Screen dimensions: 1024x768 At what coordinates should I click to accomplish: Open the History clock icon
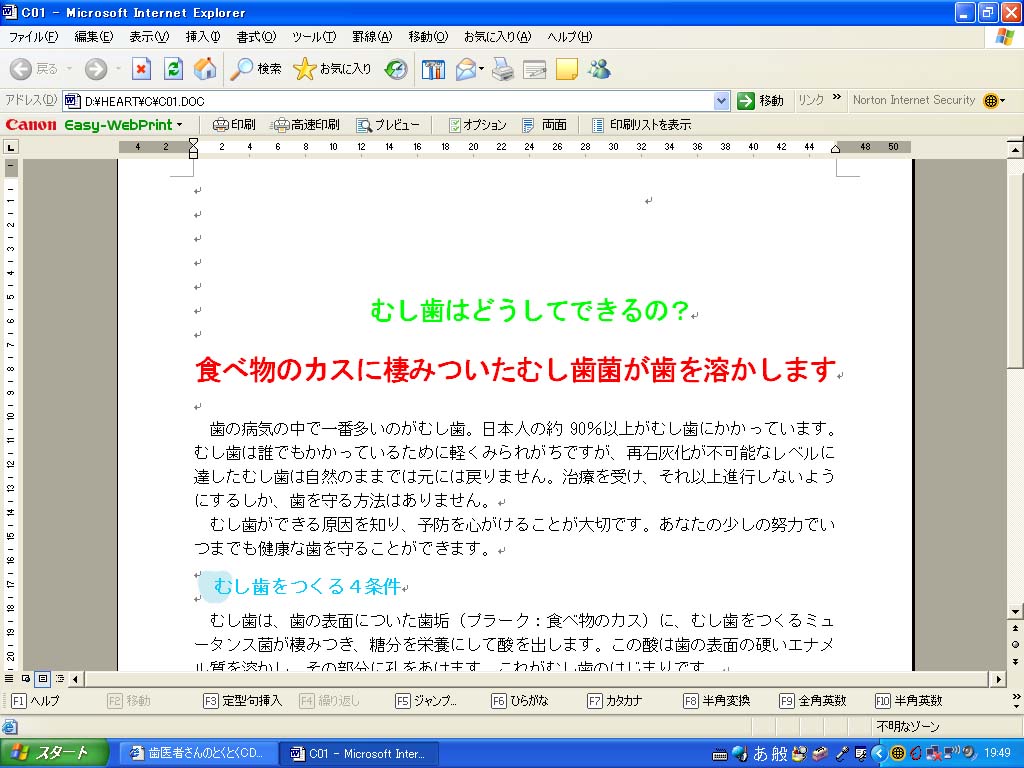pyautogui.click(x=396, y=69)
